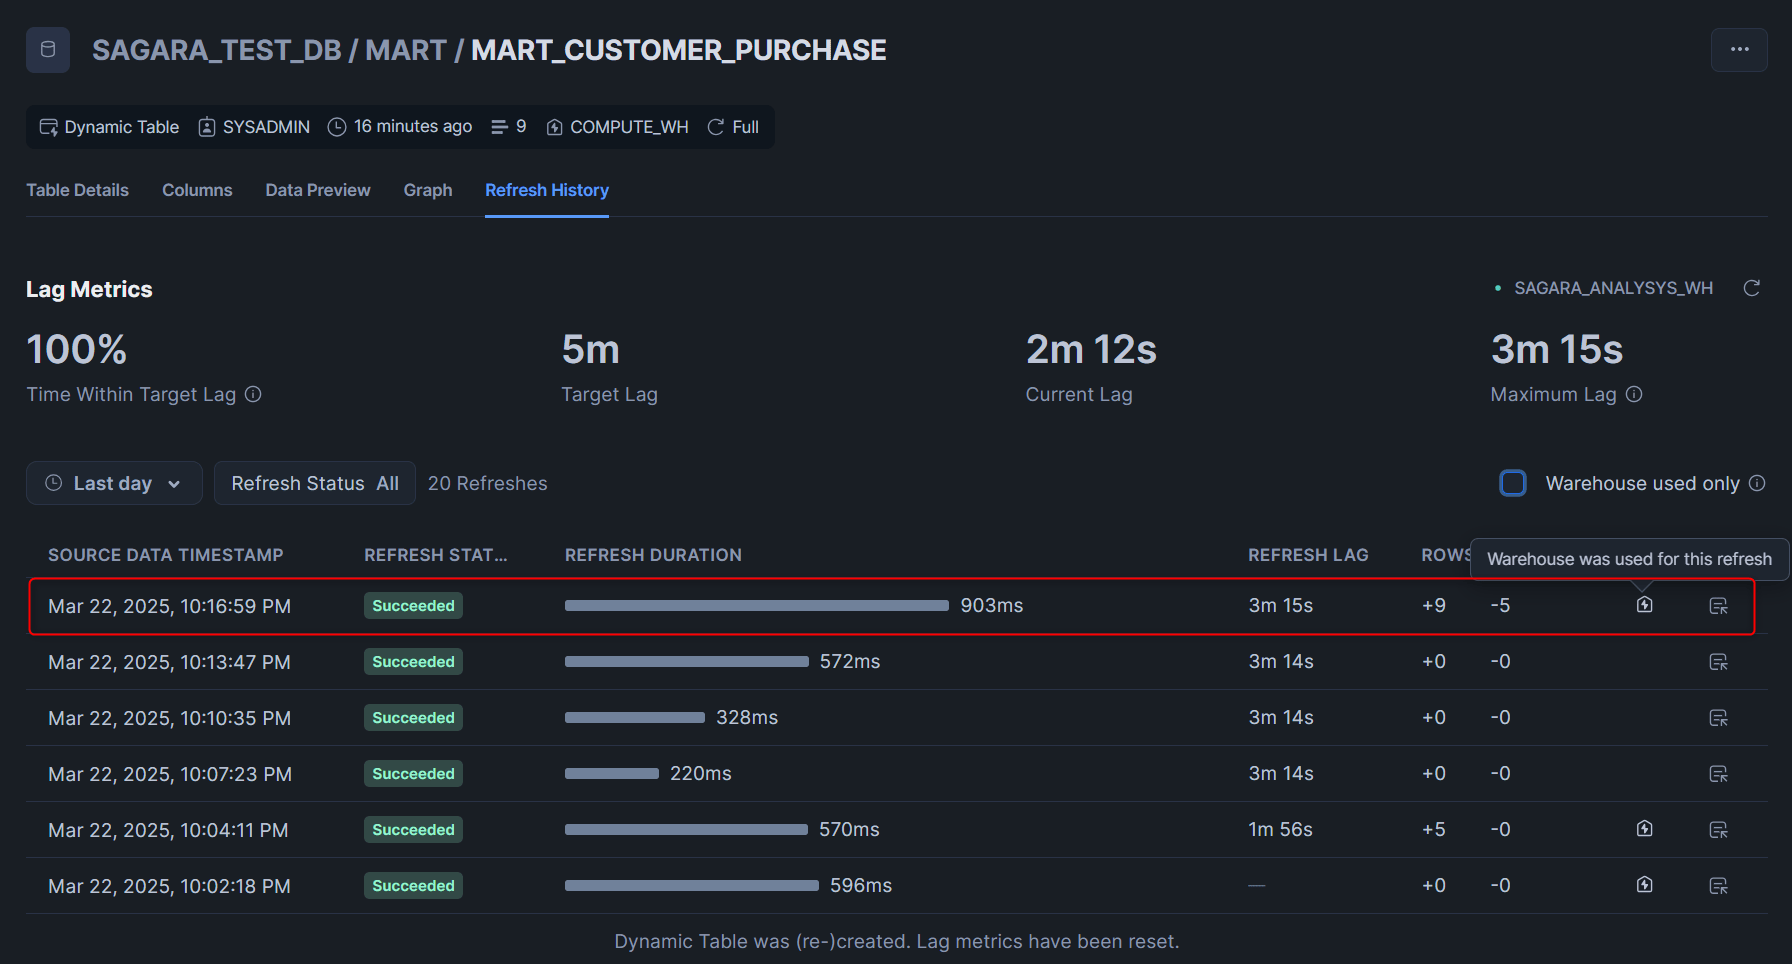Screen dimensions: 1792x964
Task: Click the +9 rows inserted value
Action: pyautogui.click(x=1434, y=606)
